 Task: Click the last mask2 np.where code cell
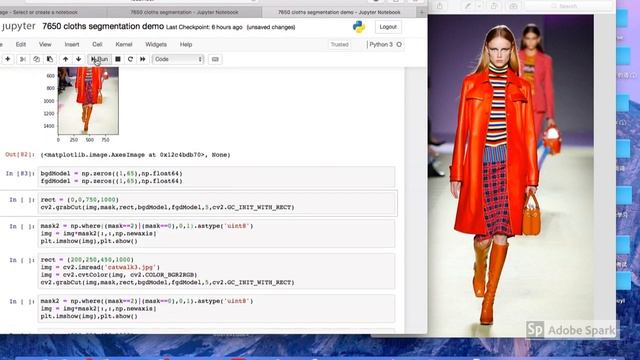point(216,309)
